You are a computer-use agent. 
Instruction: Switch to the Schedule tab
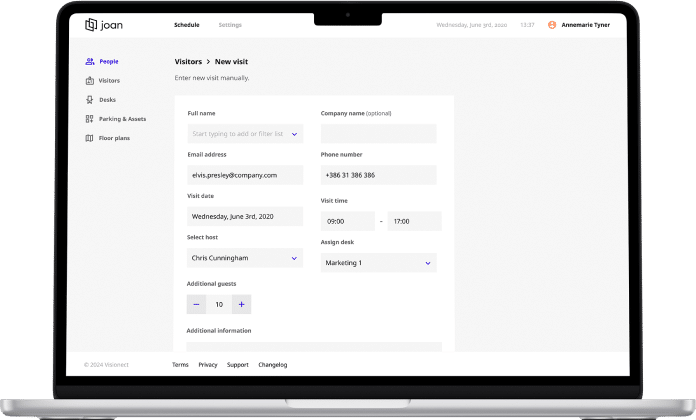pos(186,25)
